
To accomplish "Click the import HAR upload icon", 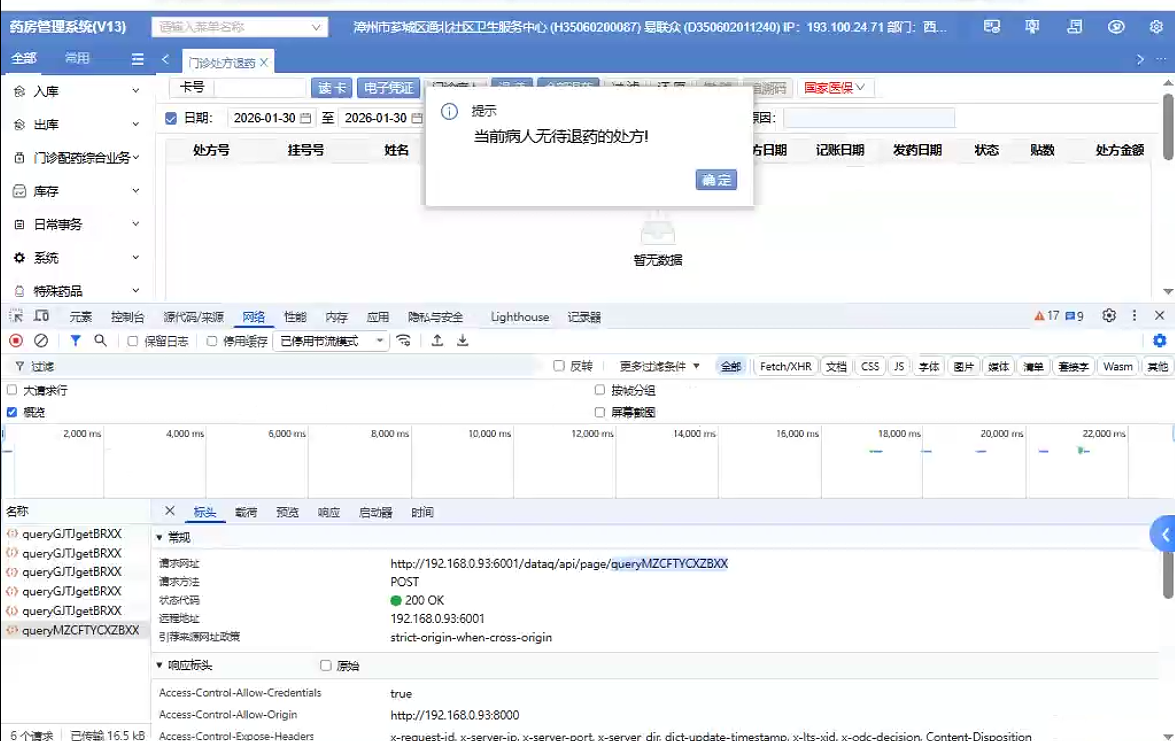I will click(438, 341).
